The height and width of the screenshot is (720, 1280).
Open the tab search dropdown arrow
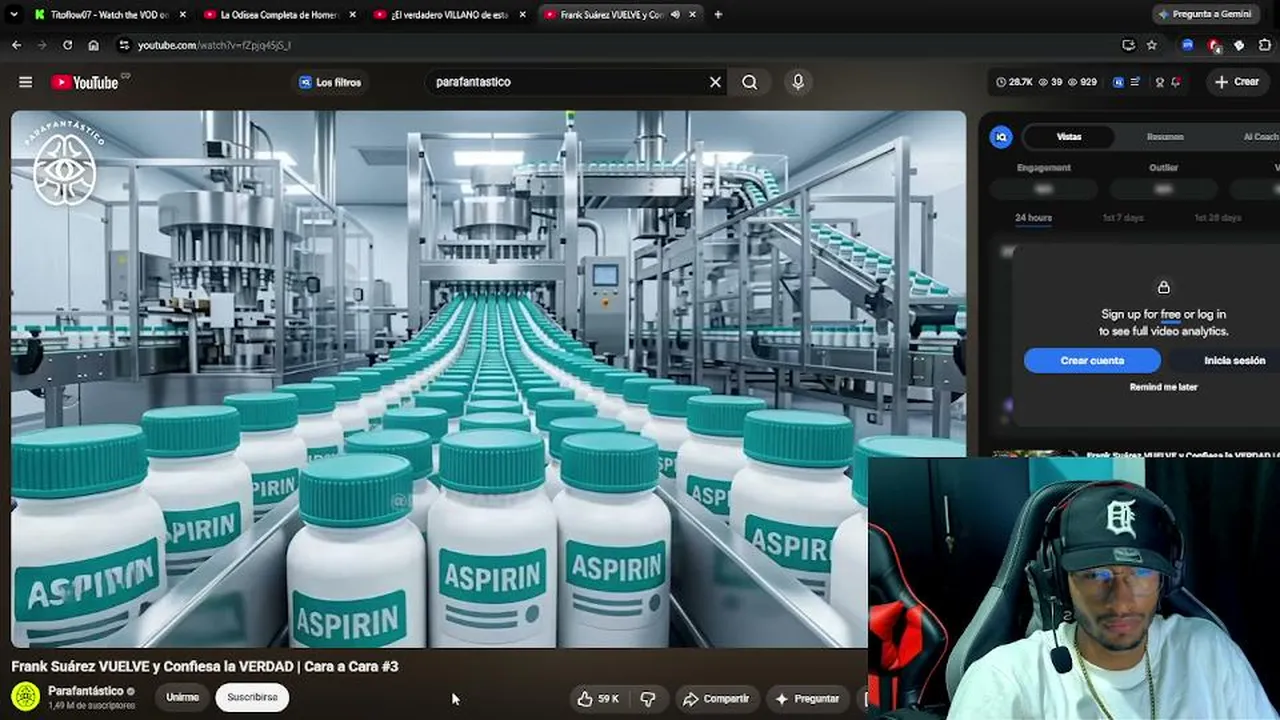(13, 14)
